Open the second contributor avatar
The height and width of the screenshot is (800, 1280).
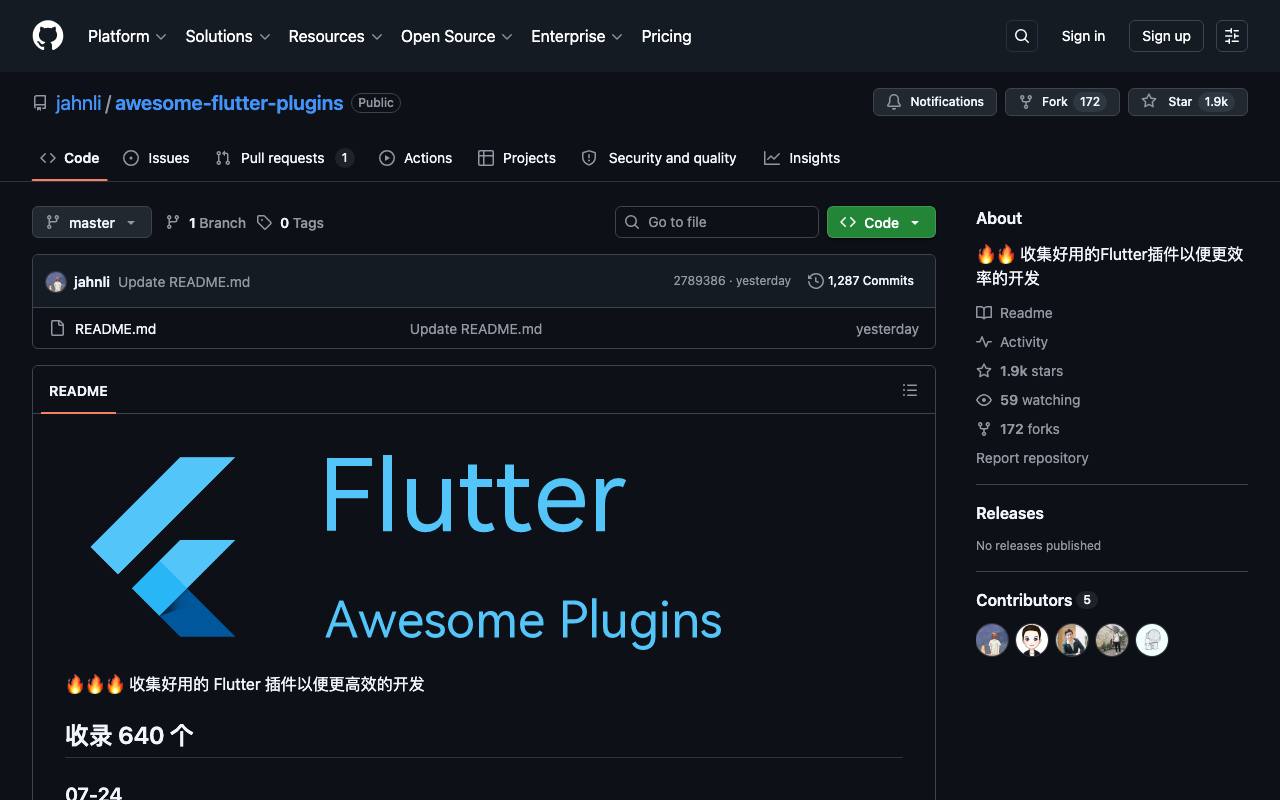[x=1032, y=640]
